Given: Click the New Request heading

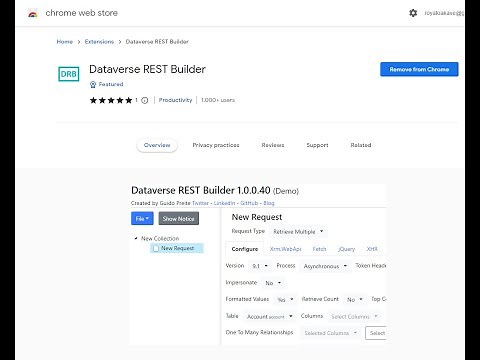Looking at the screenshot, I should [257, 217].
